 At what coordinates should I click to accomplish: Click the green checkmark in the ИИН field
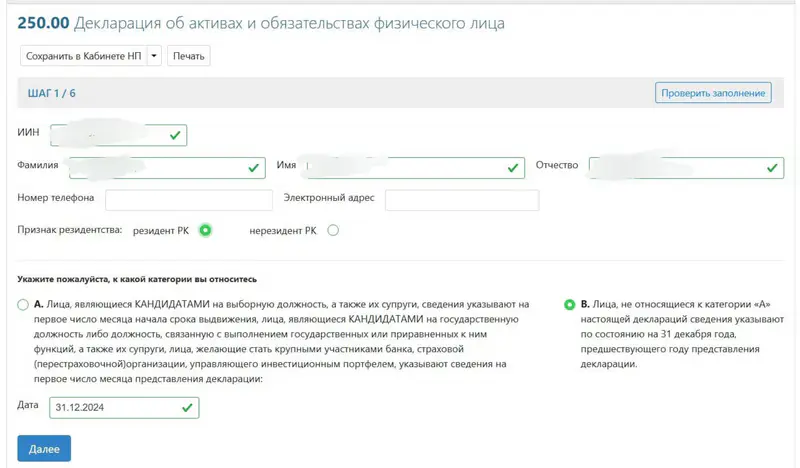click(x=175, y=135)
